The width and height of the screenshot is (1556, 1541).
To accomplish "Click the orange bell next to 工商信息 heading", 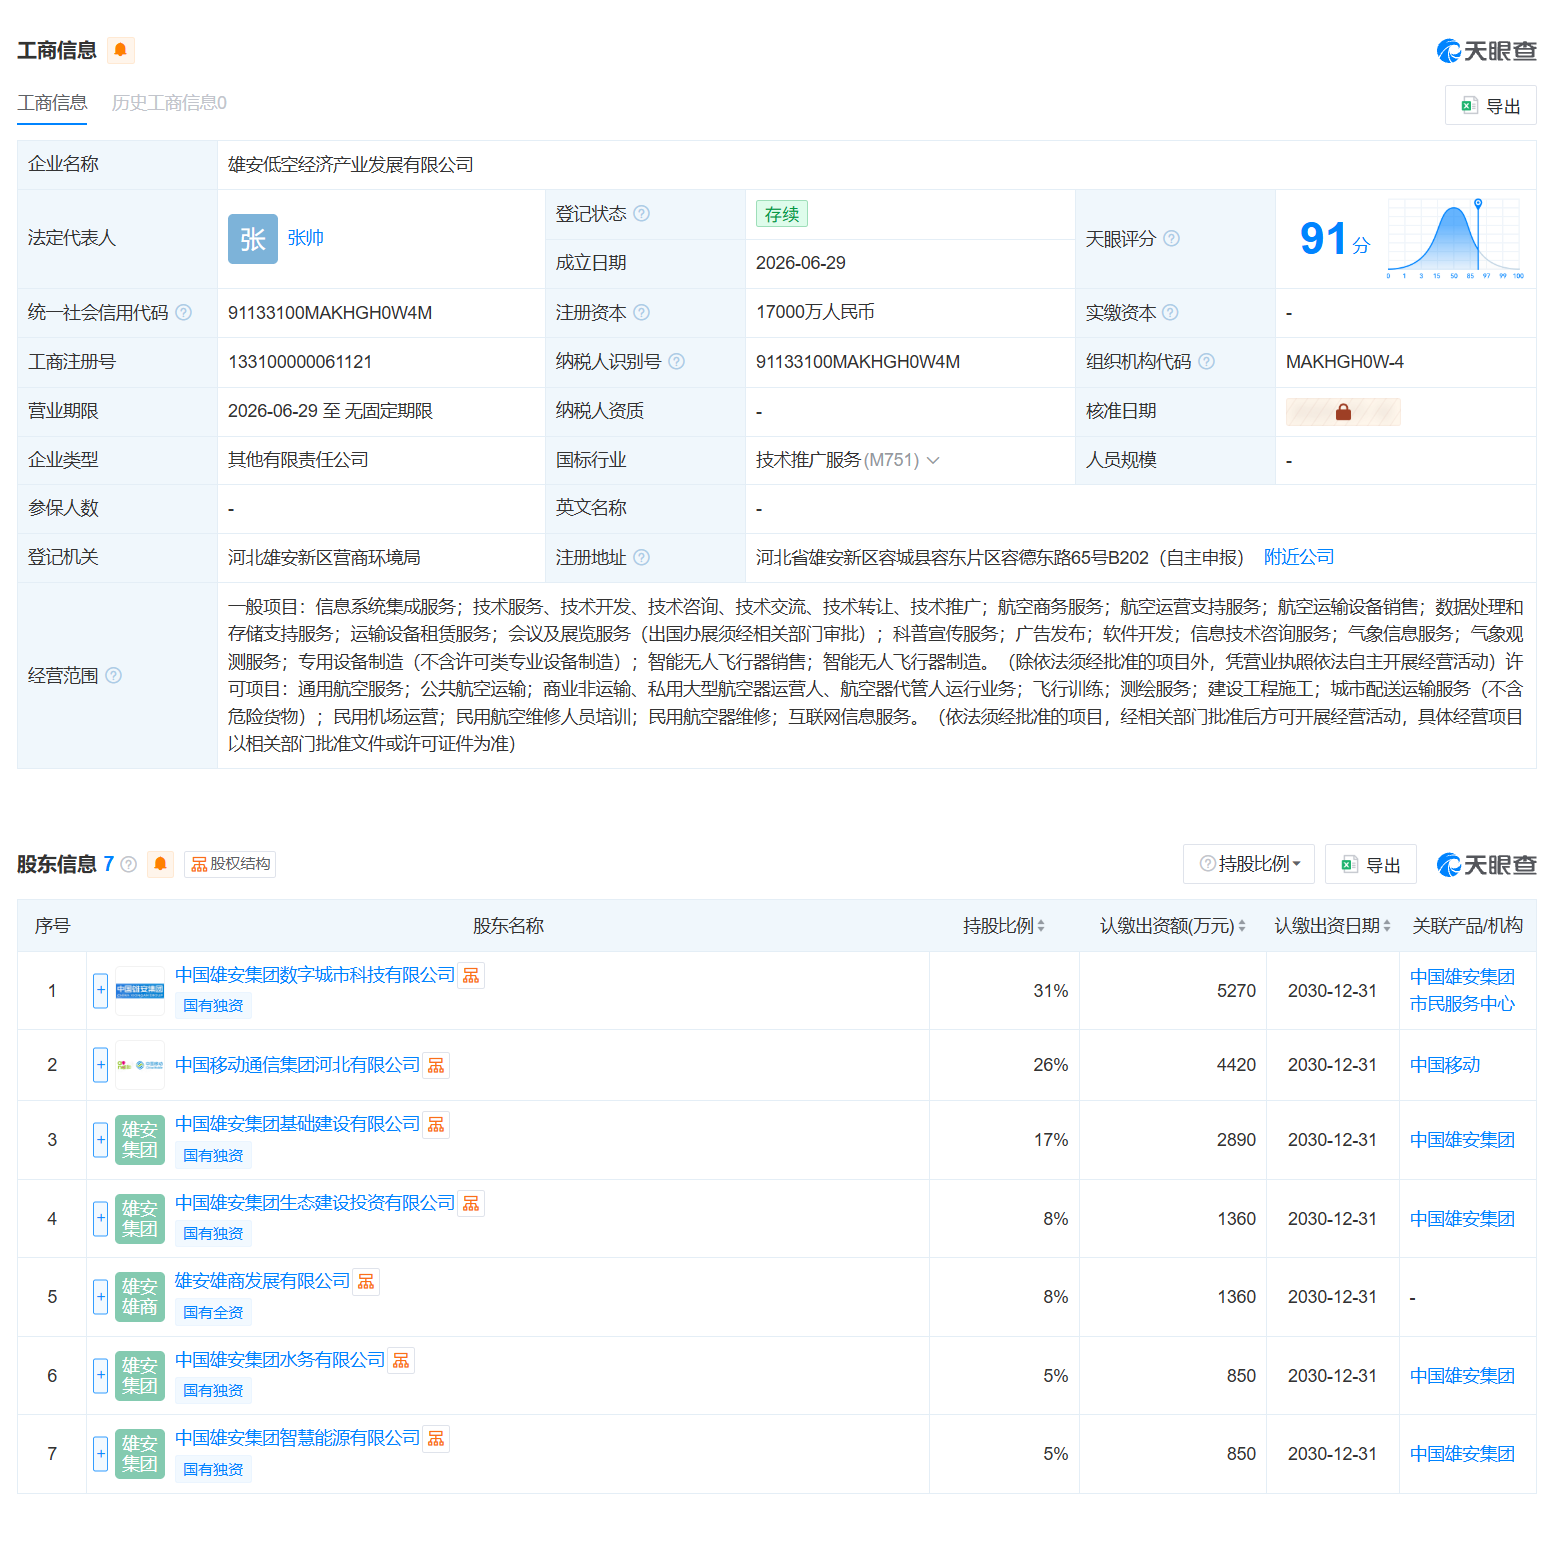I will click(x=120, y=50).
